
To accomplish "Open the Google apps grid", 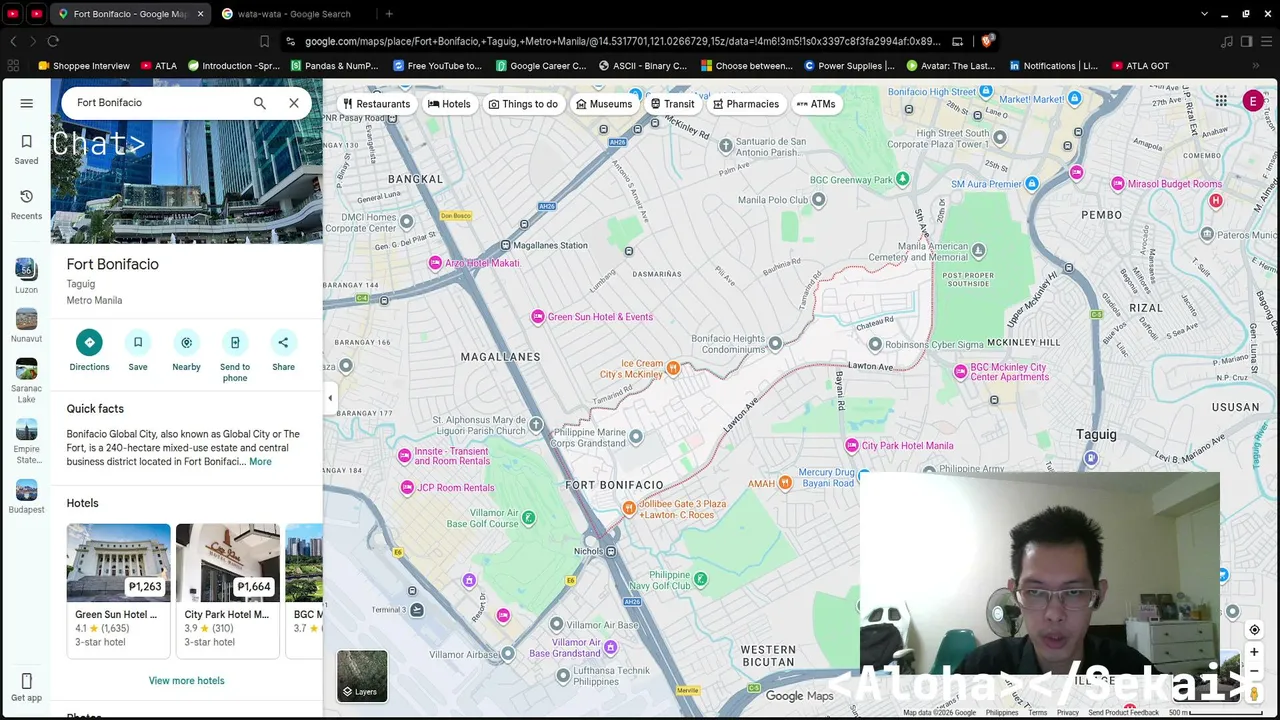I will pos(1221,101).
